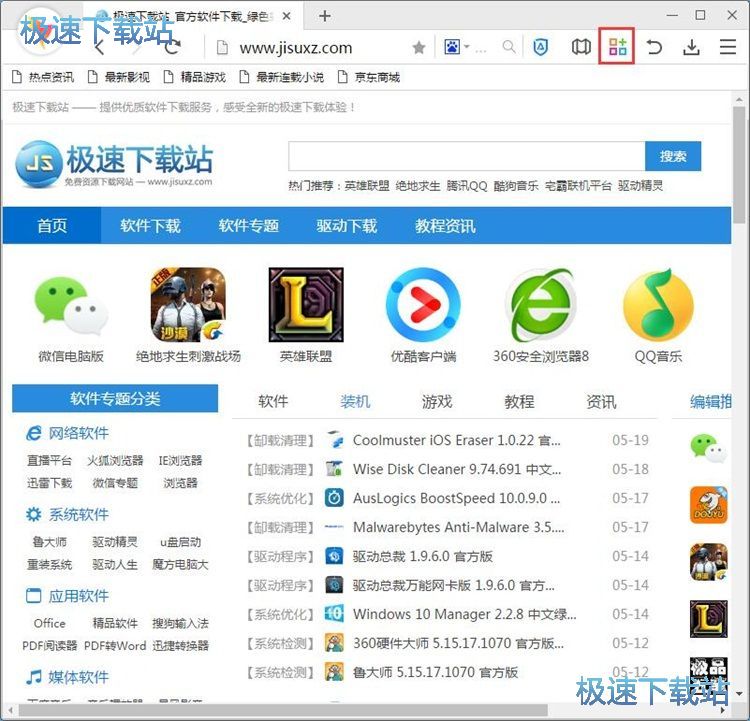Open 系统软件 category
The height and width of the screenshot is (721, 750).
tap(67, 514)
